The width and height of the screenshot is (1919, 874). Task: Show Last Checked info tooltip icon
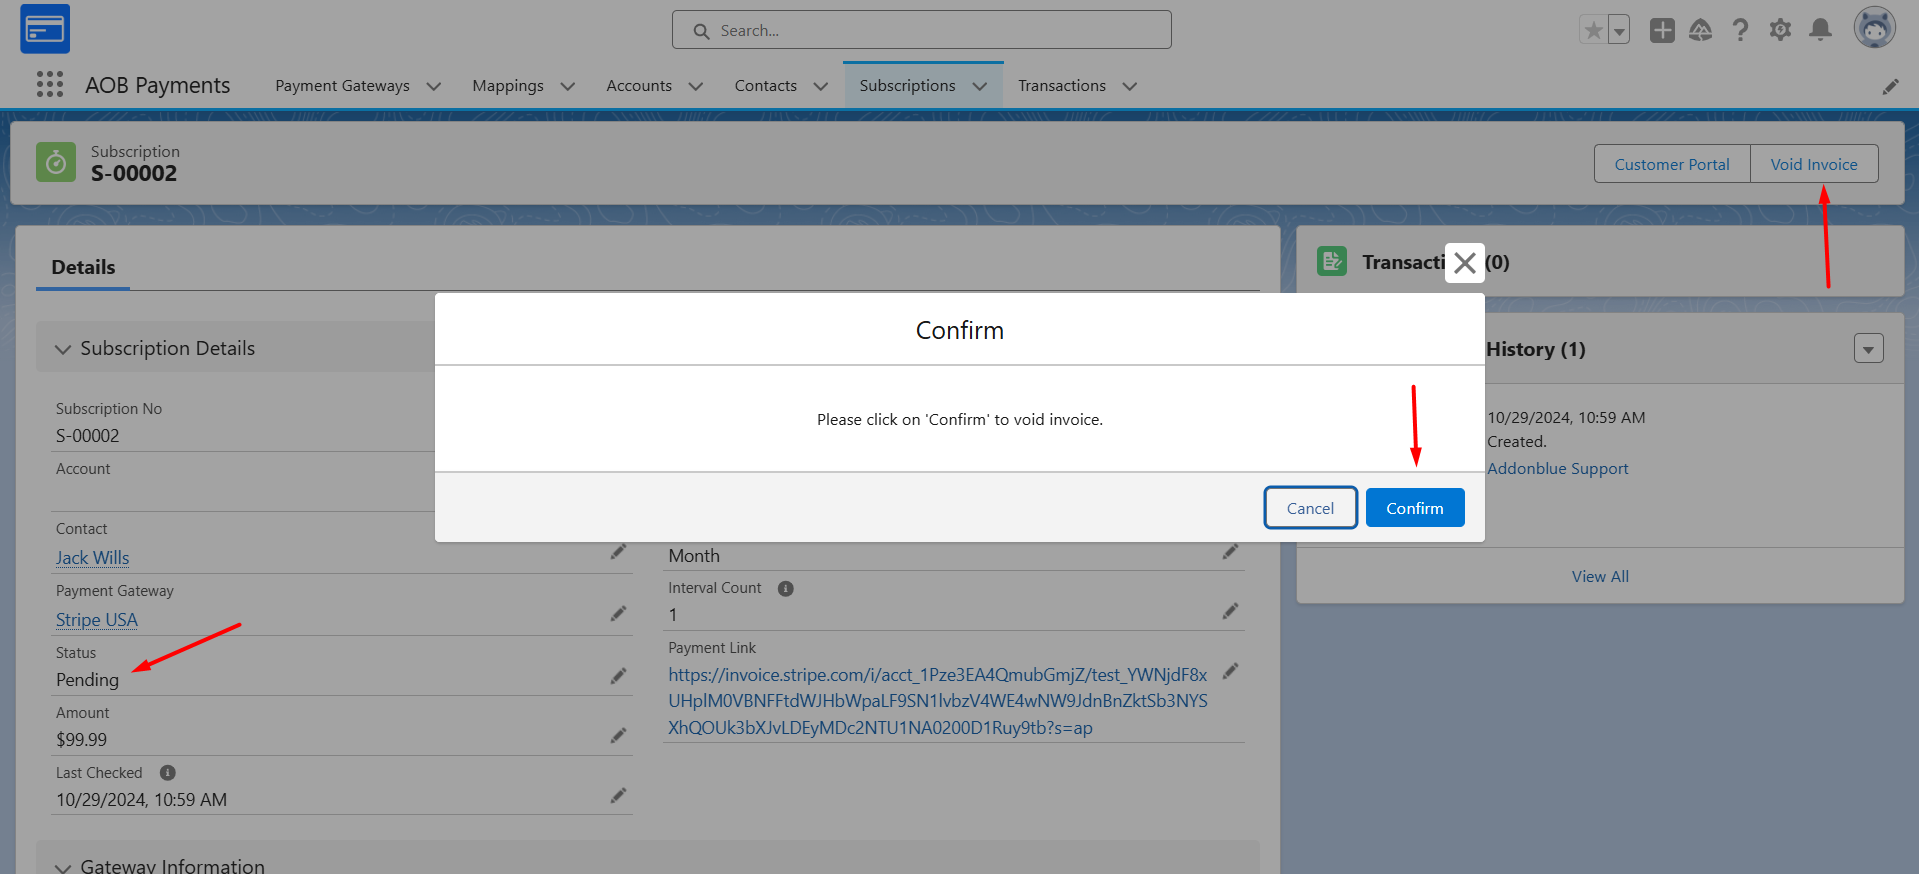(168, 773)
